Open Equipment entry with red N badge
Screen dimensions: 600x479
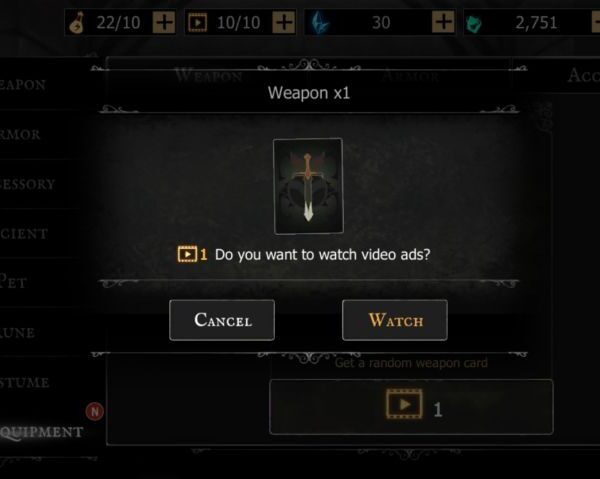(41, 432)
